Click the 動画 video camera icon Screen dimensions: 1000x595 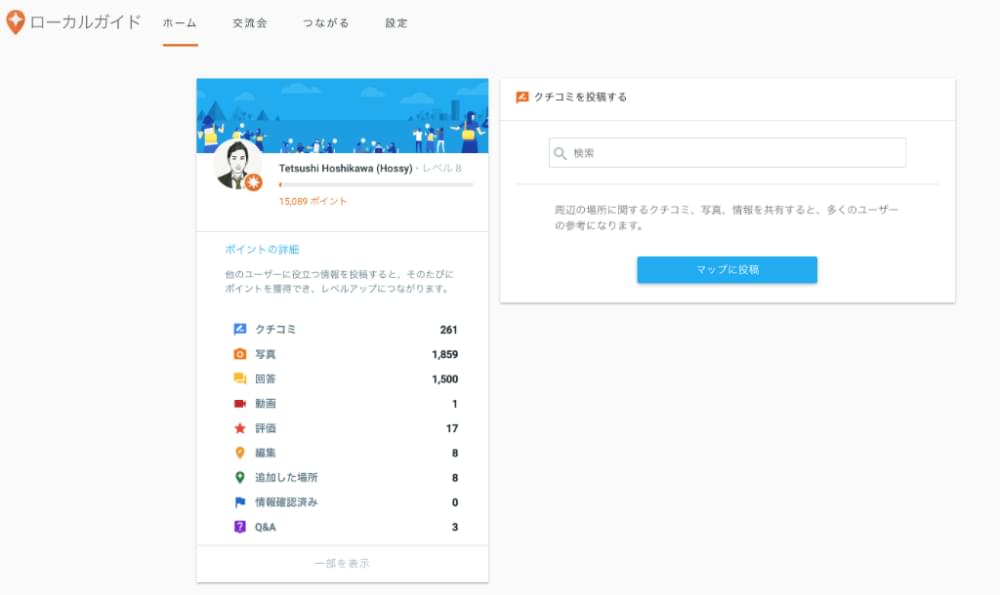click(240, 404)
